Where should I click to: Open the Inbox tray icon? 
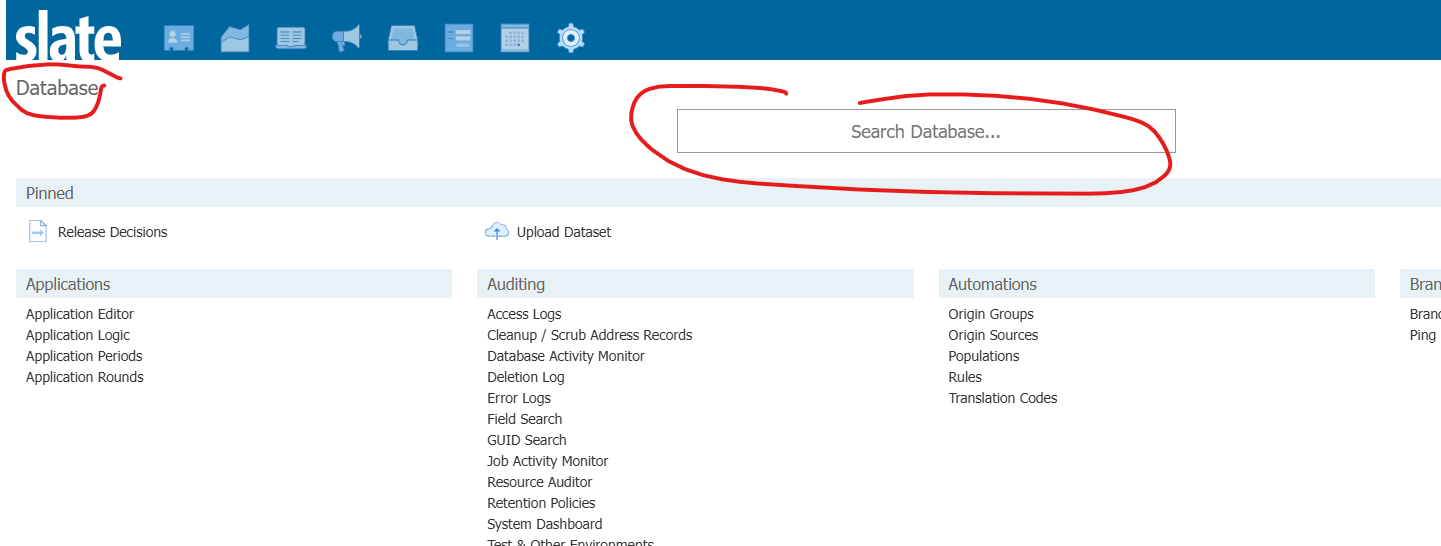click(403, 39)
